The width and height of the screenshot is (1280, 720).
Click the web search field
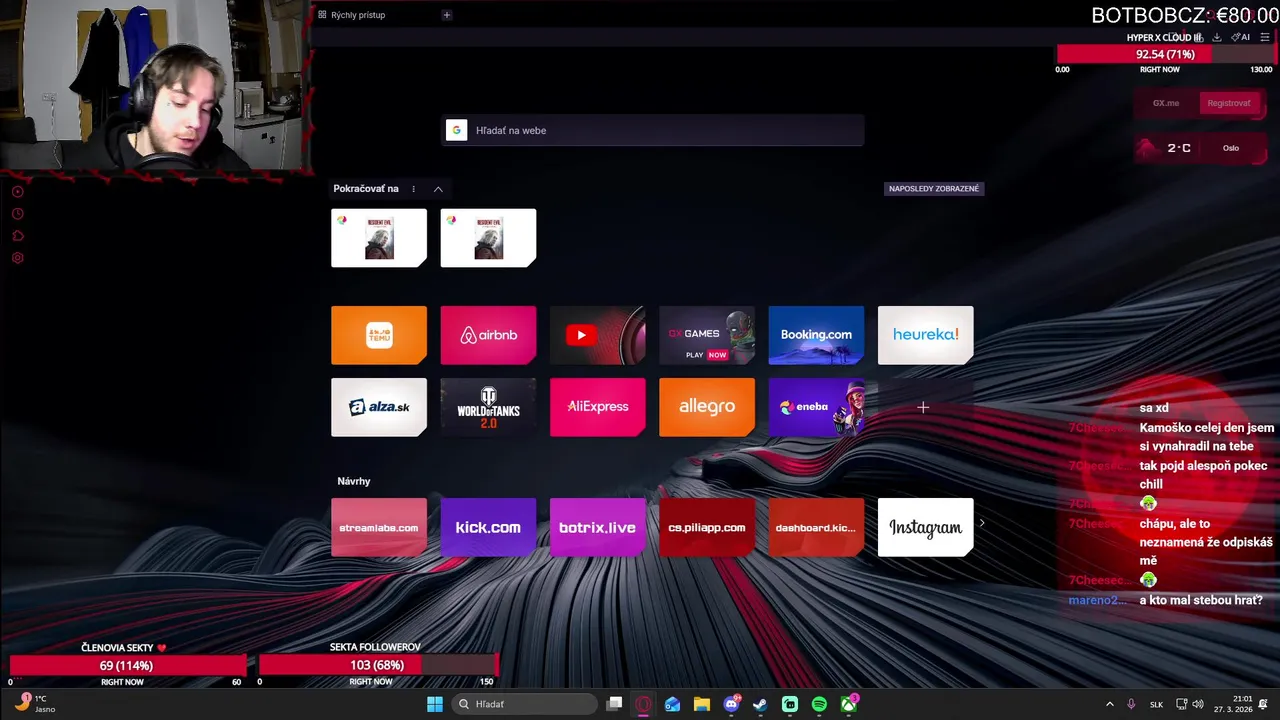[x=653, y=130]
